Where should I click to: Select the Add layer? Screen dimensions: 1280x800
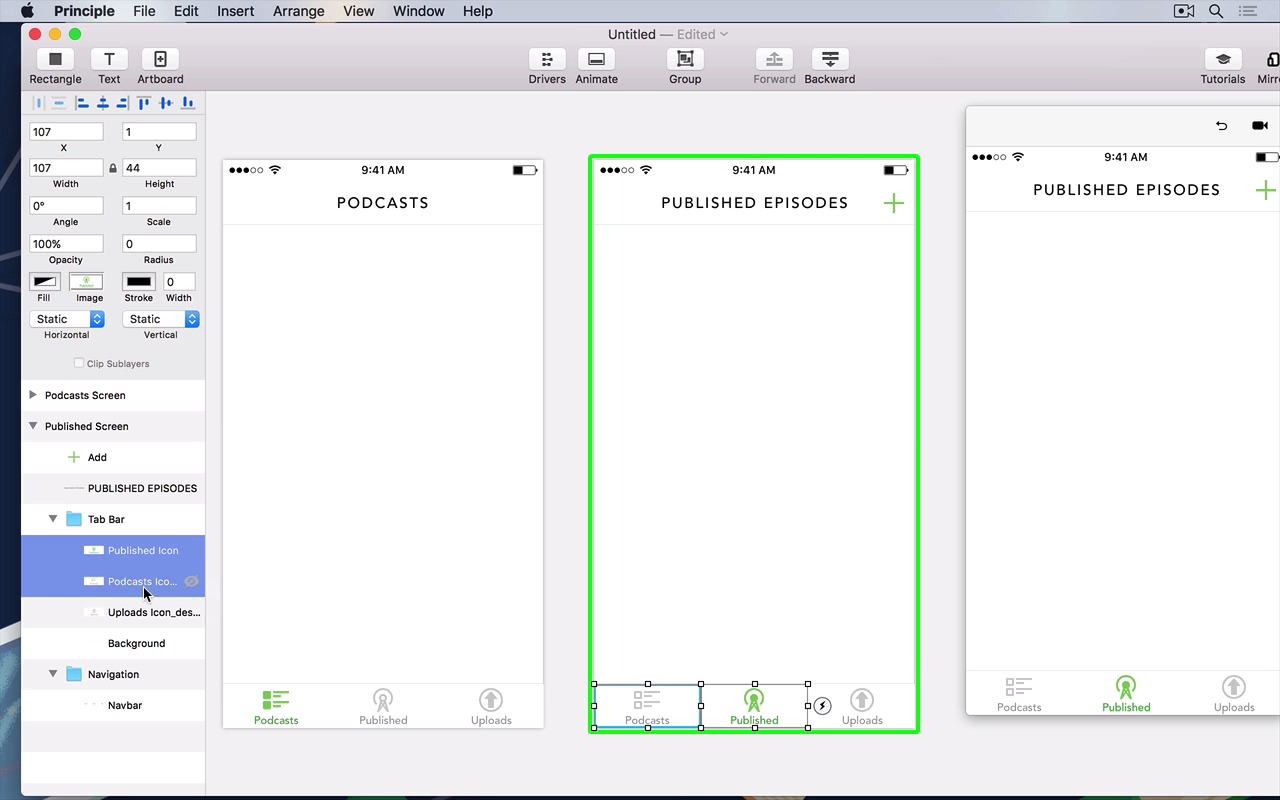click(x=113, y=457)
